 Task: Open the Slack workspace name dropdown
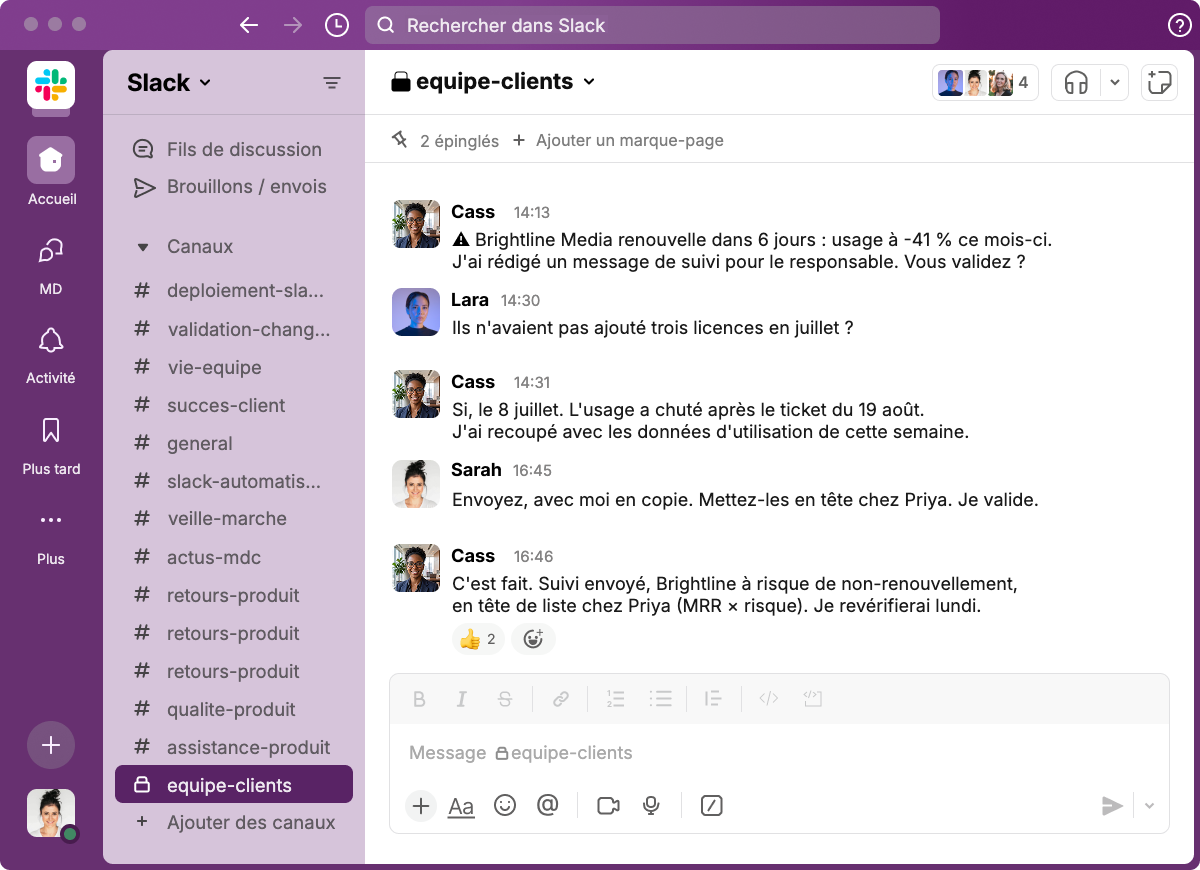(x=169, y=83)
